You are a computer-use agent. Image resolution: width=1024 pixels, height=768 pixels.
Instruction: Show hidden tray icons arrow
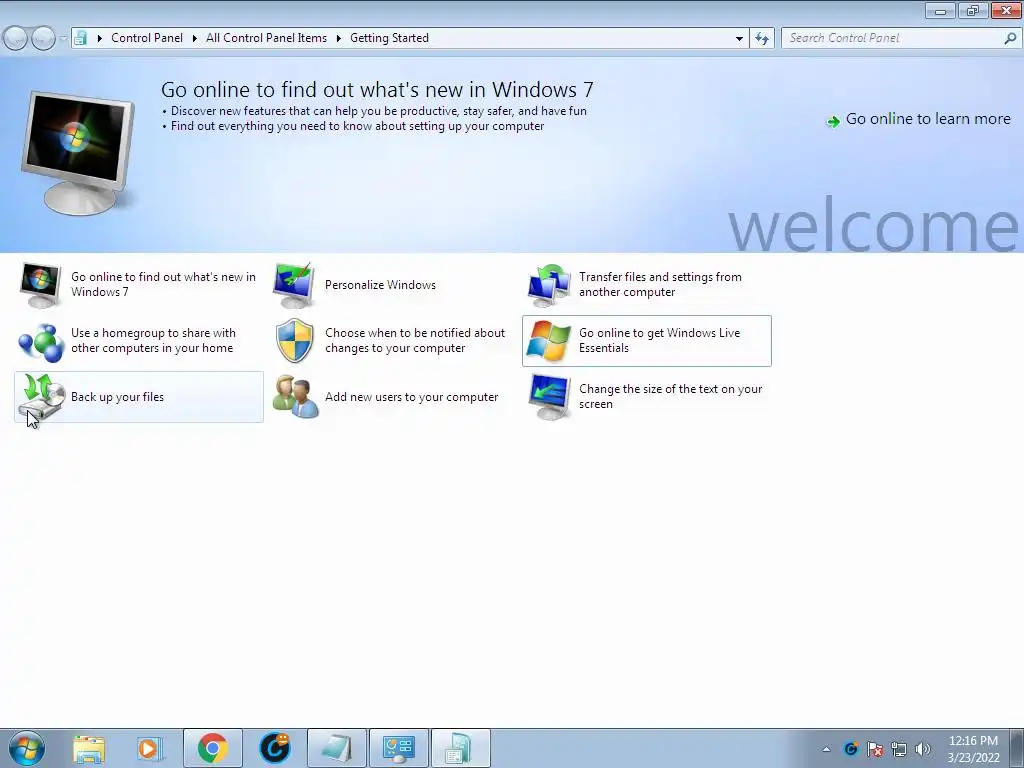pos(826,749)
